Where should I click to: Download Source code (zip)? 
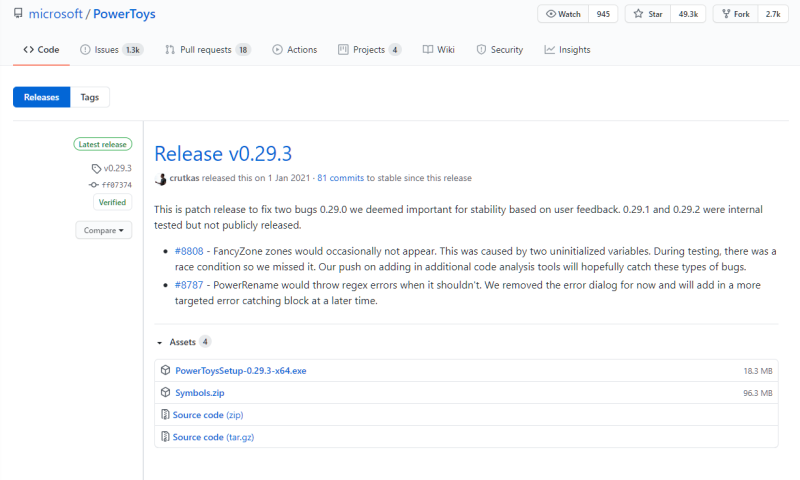click(208, 415)
